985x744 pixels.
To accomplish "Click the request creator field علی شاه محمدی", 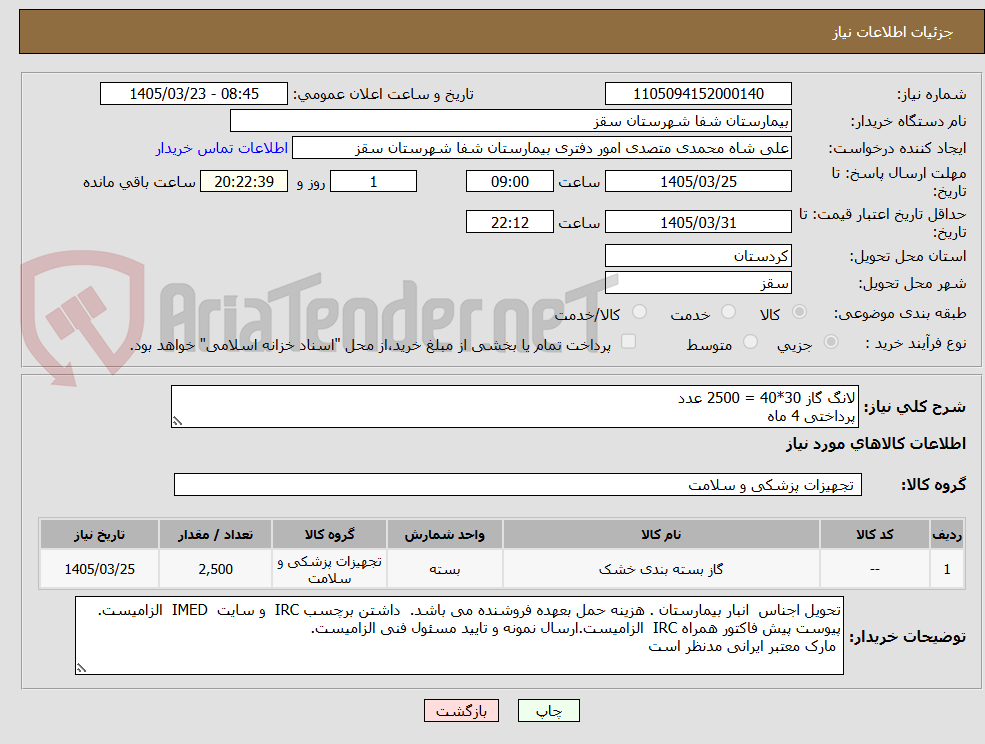I will 541,148.
